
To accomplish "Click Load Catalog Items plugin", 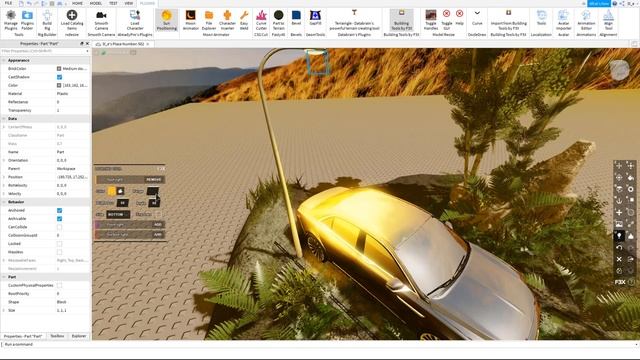I will point(72,20).
